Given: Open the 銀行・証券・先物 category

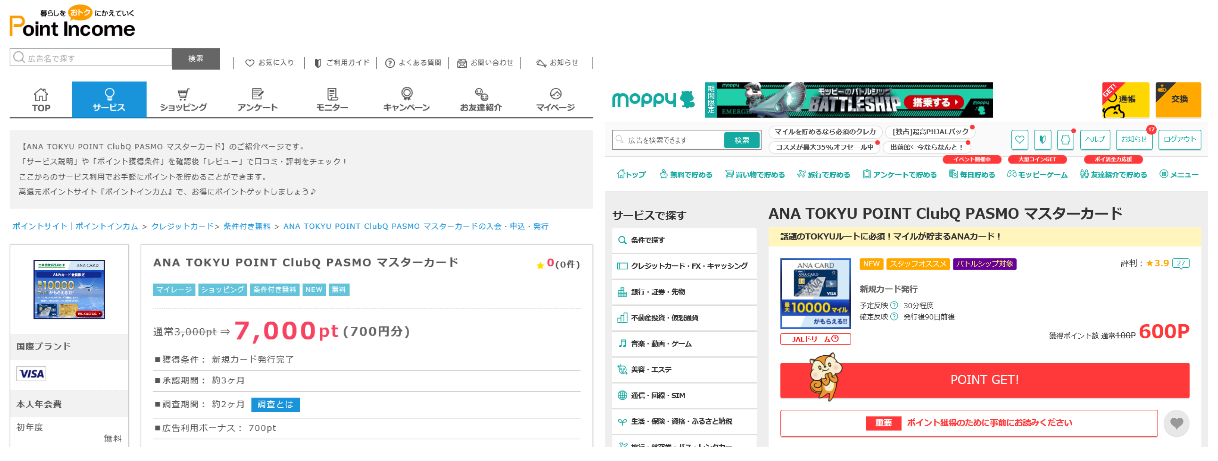Looking at the screenshot, I should 685,292.
